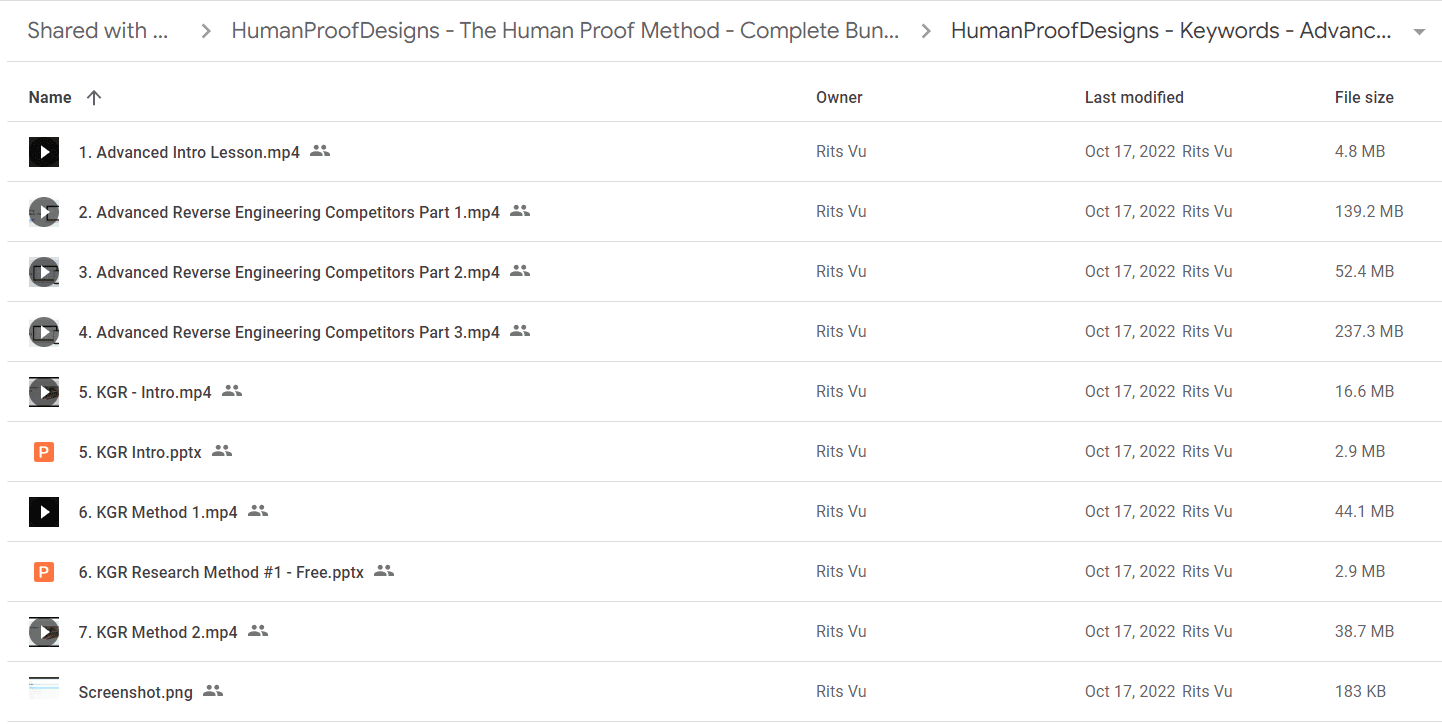The width and height of the screenshot is (1442, 724).
Task: Click the video icon for Advanced Intro Lesson.mp4
Action: [44, 152]
